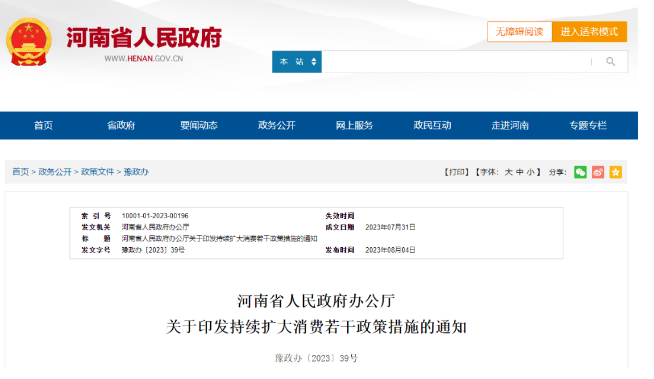This screenshot has width=654, height=379.
Task: Open the 政务公开 navigation menu
Action: pyautogui.click(x=277, y=125)
